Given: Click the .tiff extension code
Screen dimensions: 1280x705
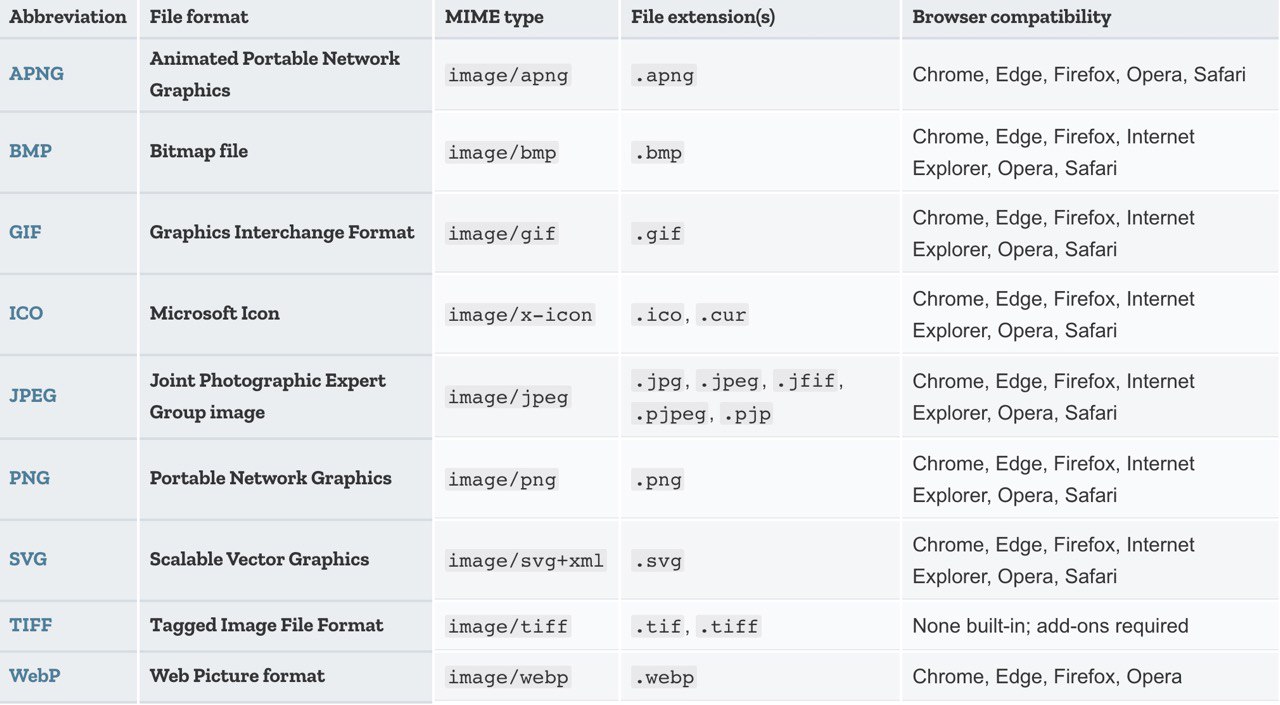Looking at the screenshot, I should [x=728, y=626].
